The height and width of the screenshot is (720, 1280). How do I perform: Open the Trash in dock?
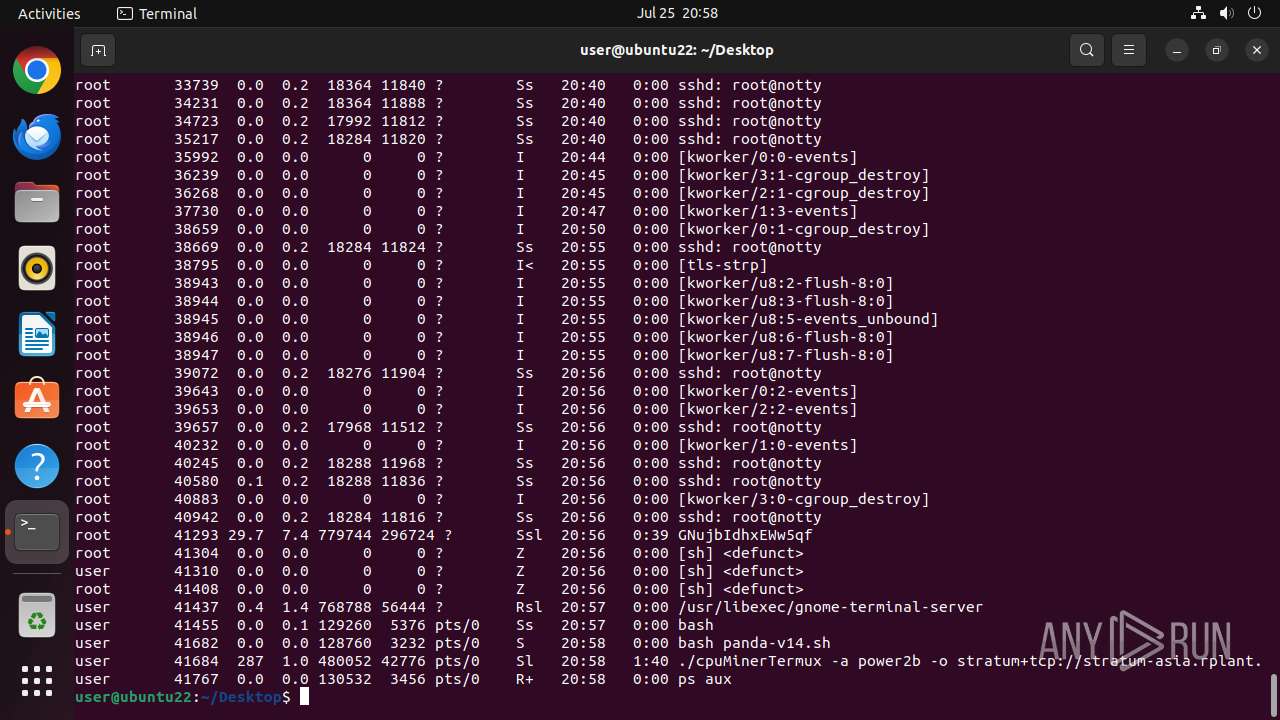(x=37, y=615)
